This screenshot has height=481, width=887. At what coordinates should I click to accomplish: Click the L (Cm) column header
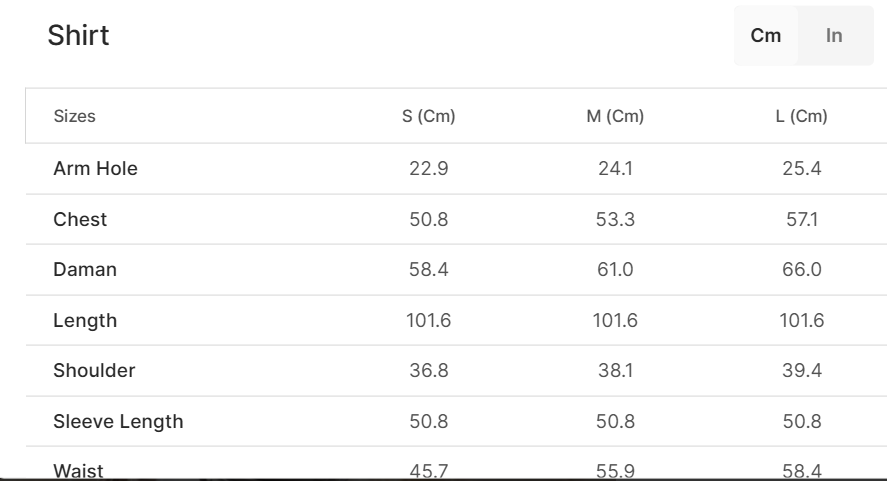[802, 116]
